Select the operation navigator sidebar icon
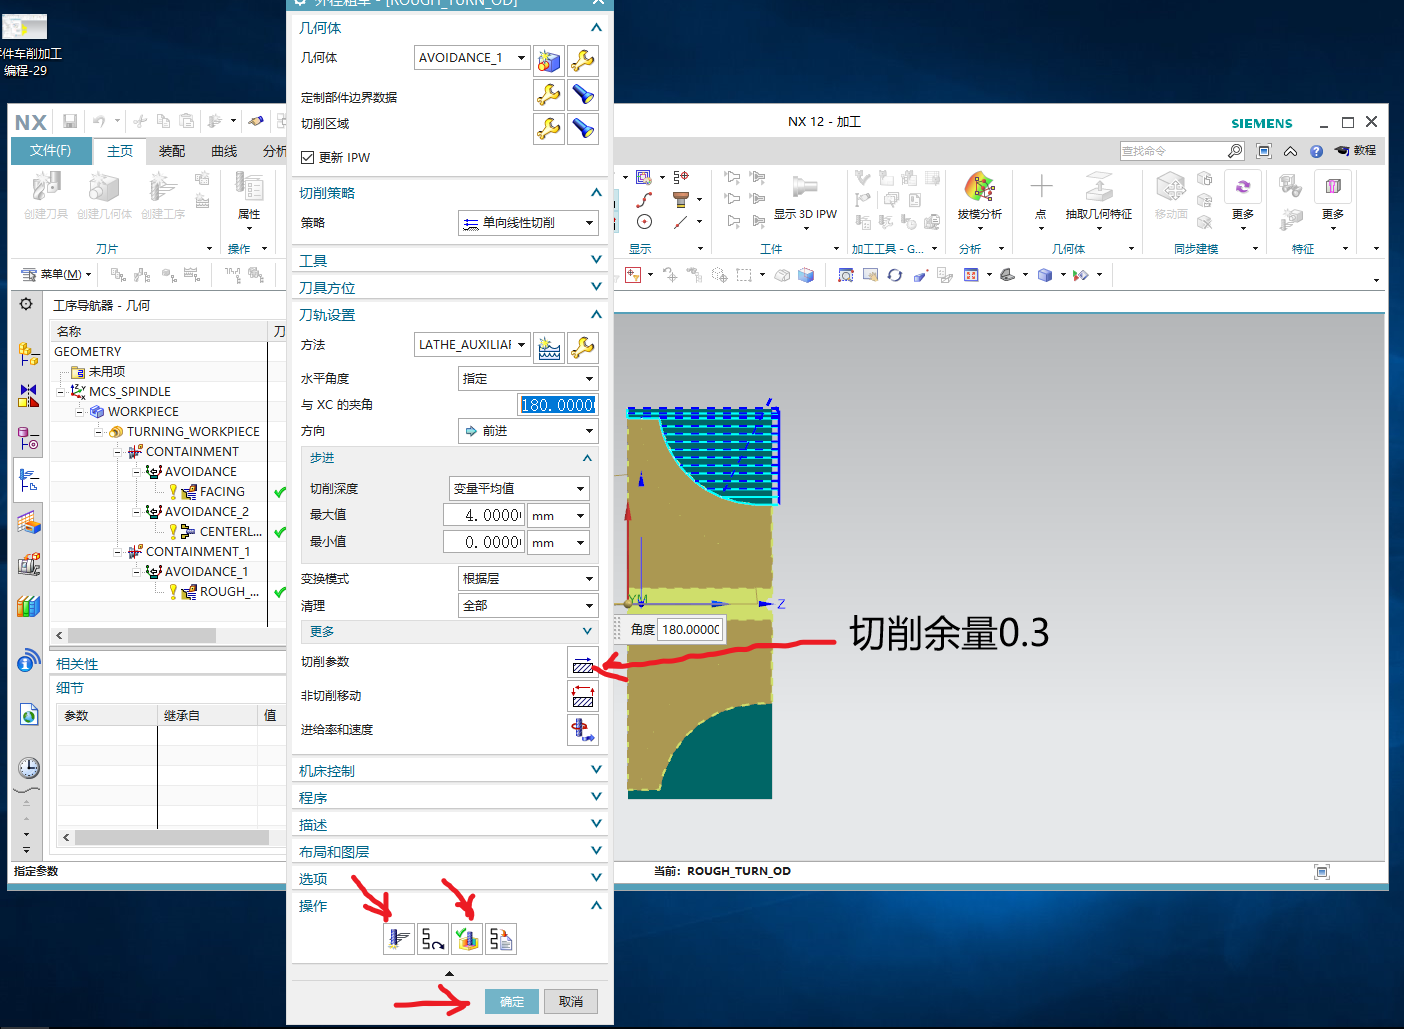This screenshot has width=1404, height=1029. click(x=28, y=480)
